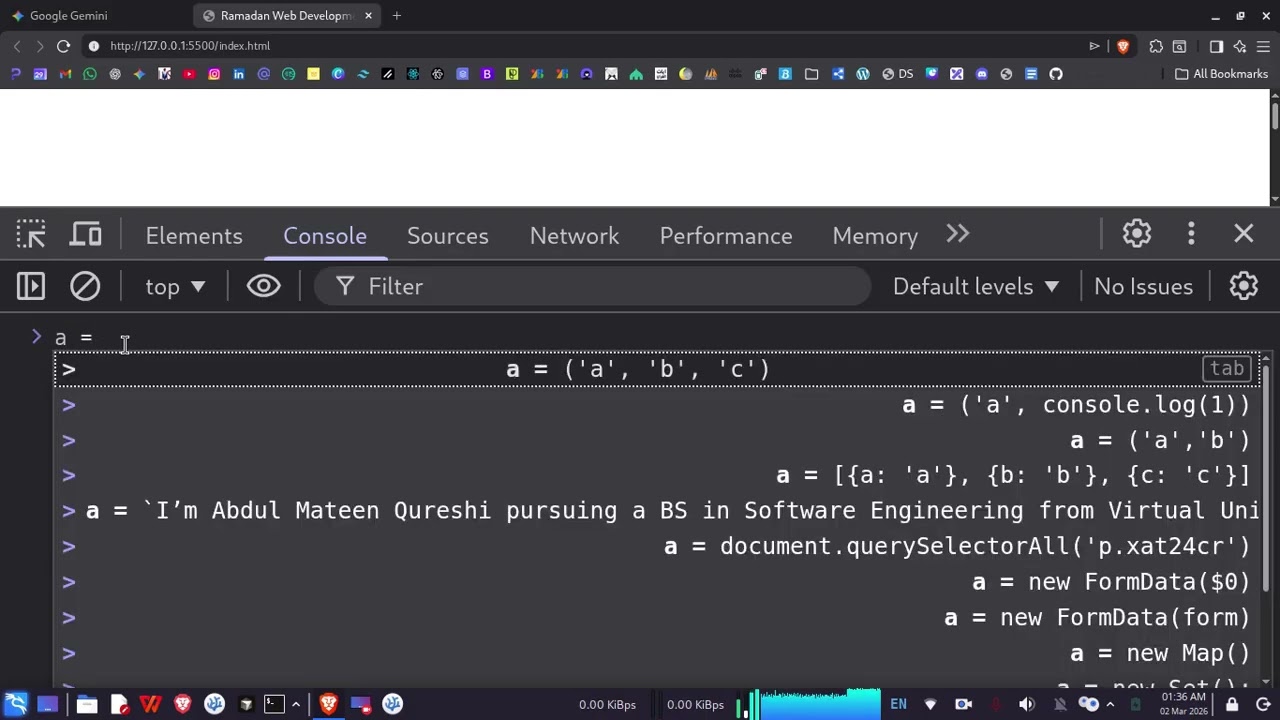Open the Gmail bookmark

[65, 74]
